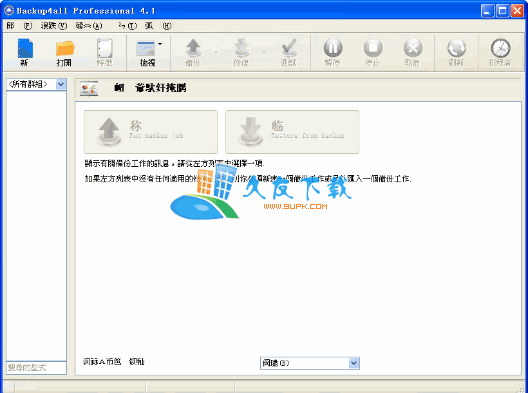Click the large 'Run backup job' button

[x=151, y=132]
